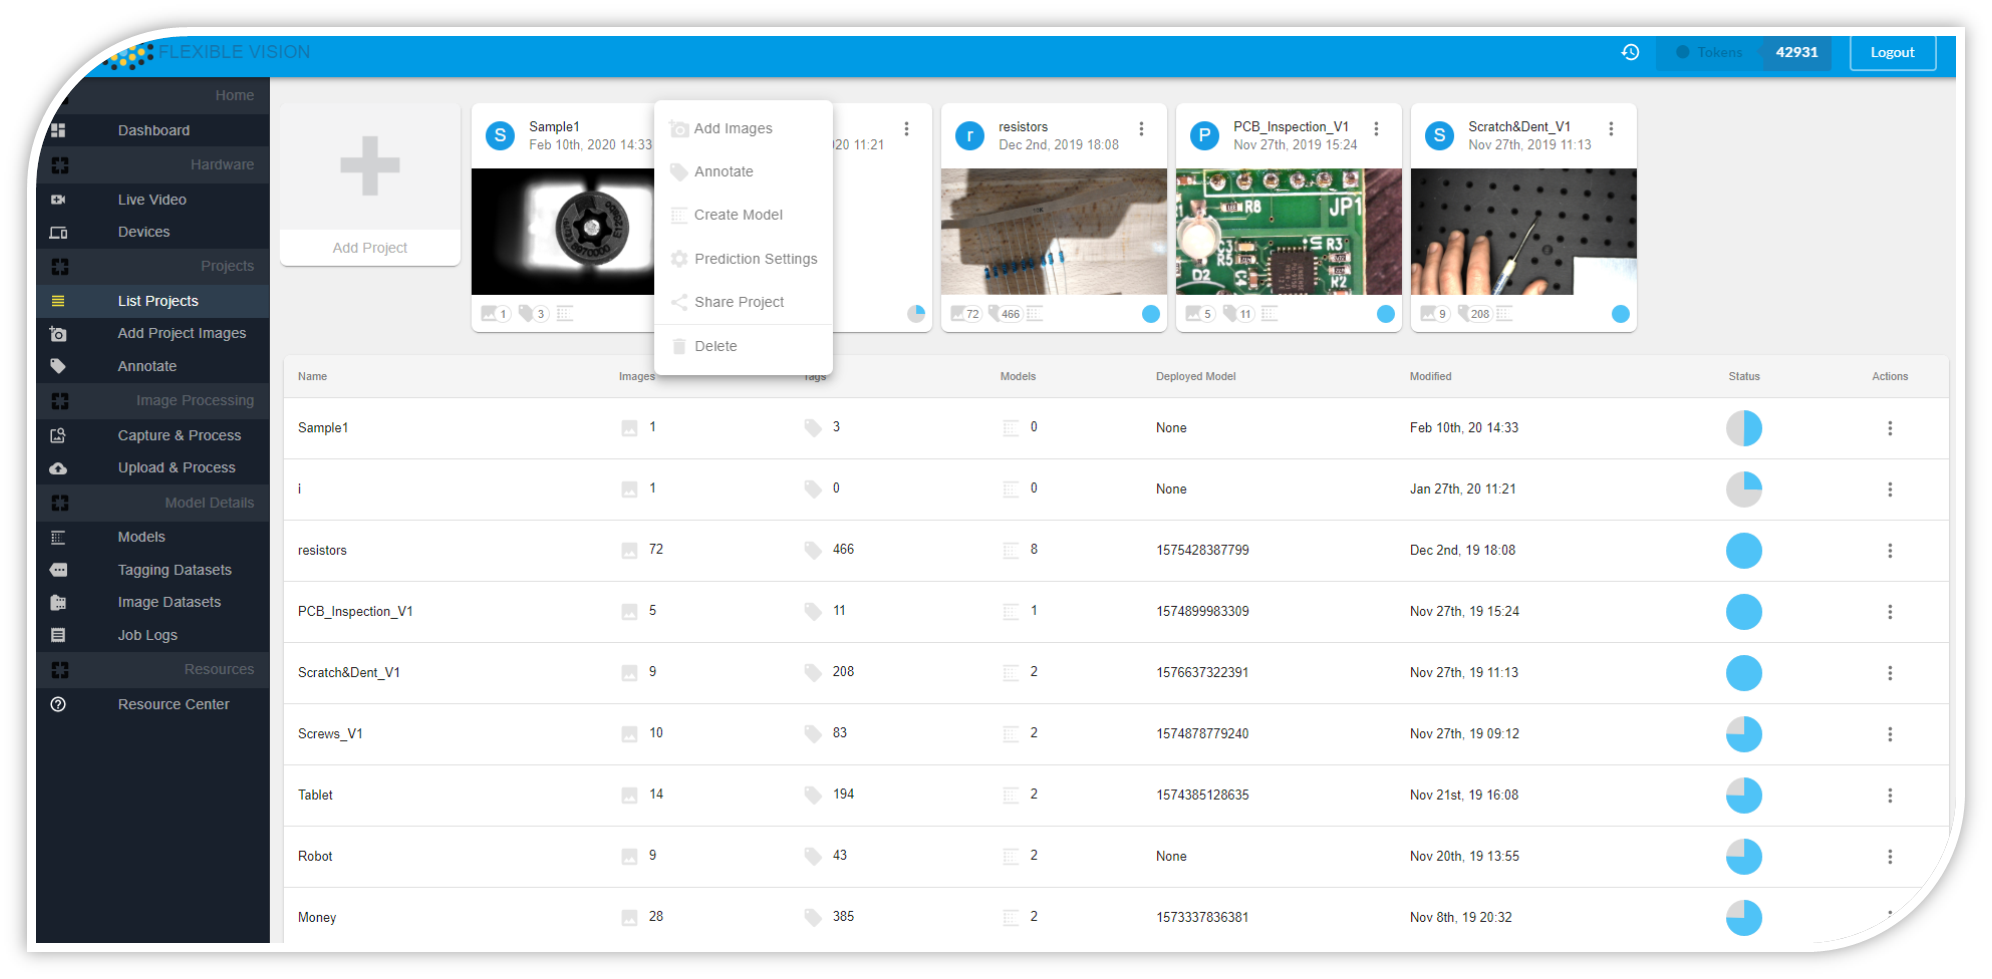Click the large plus icon to add project
This screenshot has width=1992, height=979.
369,165
